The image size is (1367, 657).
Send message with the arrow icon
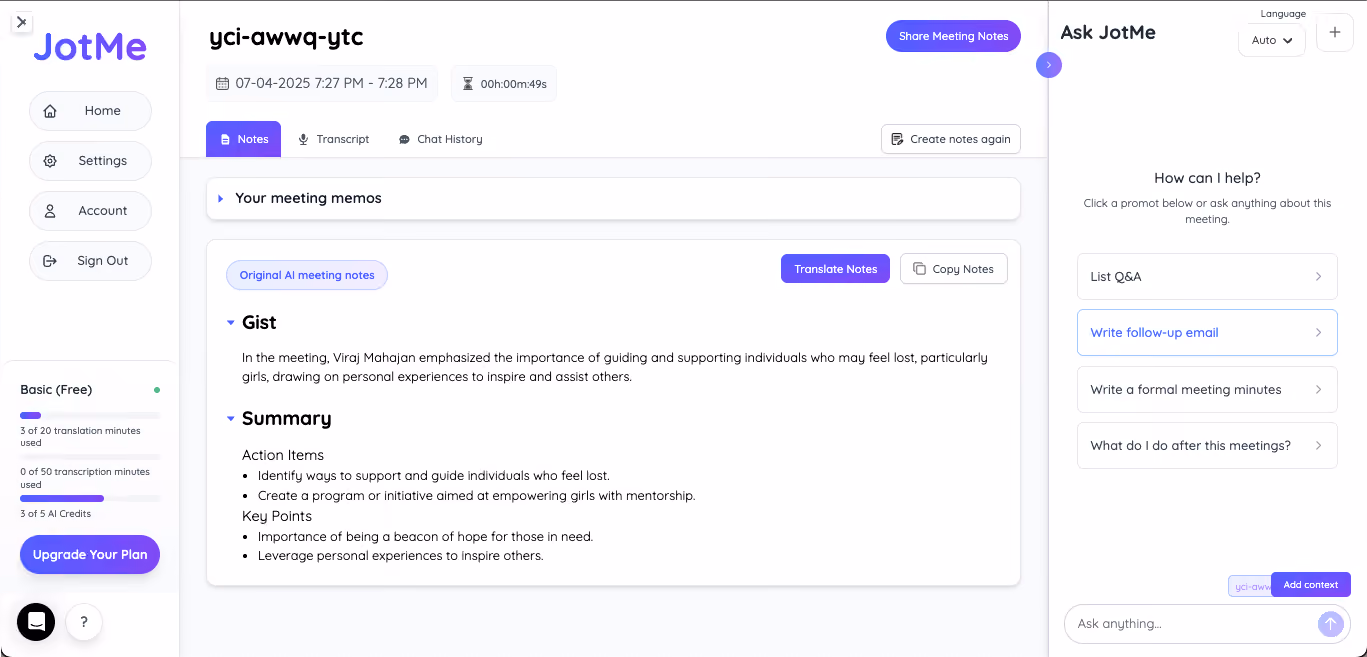click(x=1330, y=623)
